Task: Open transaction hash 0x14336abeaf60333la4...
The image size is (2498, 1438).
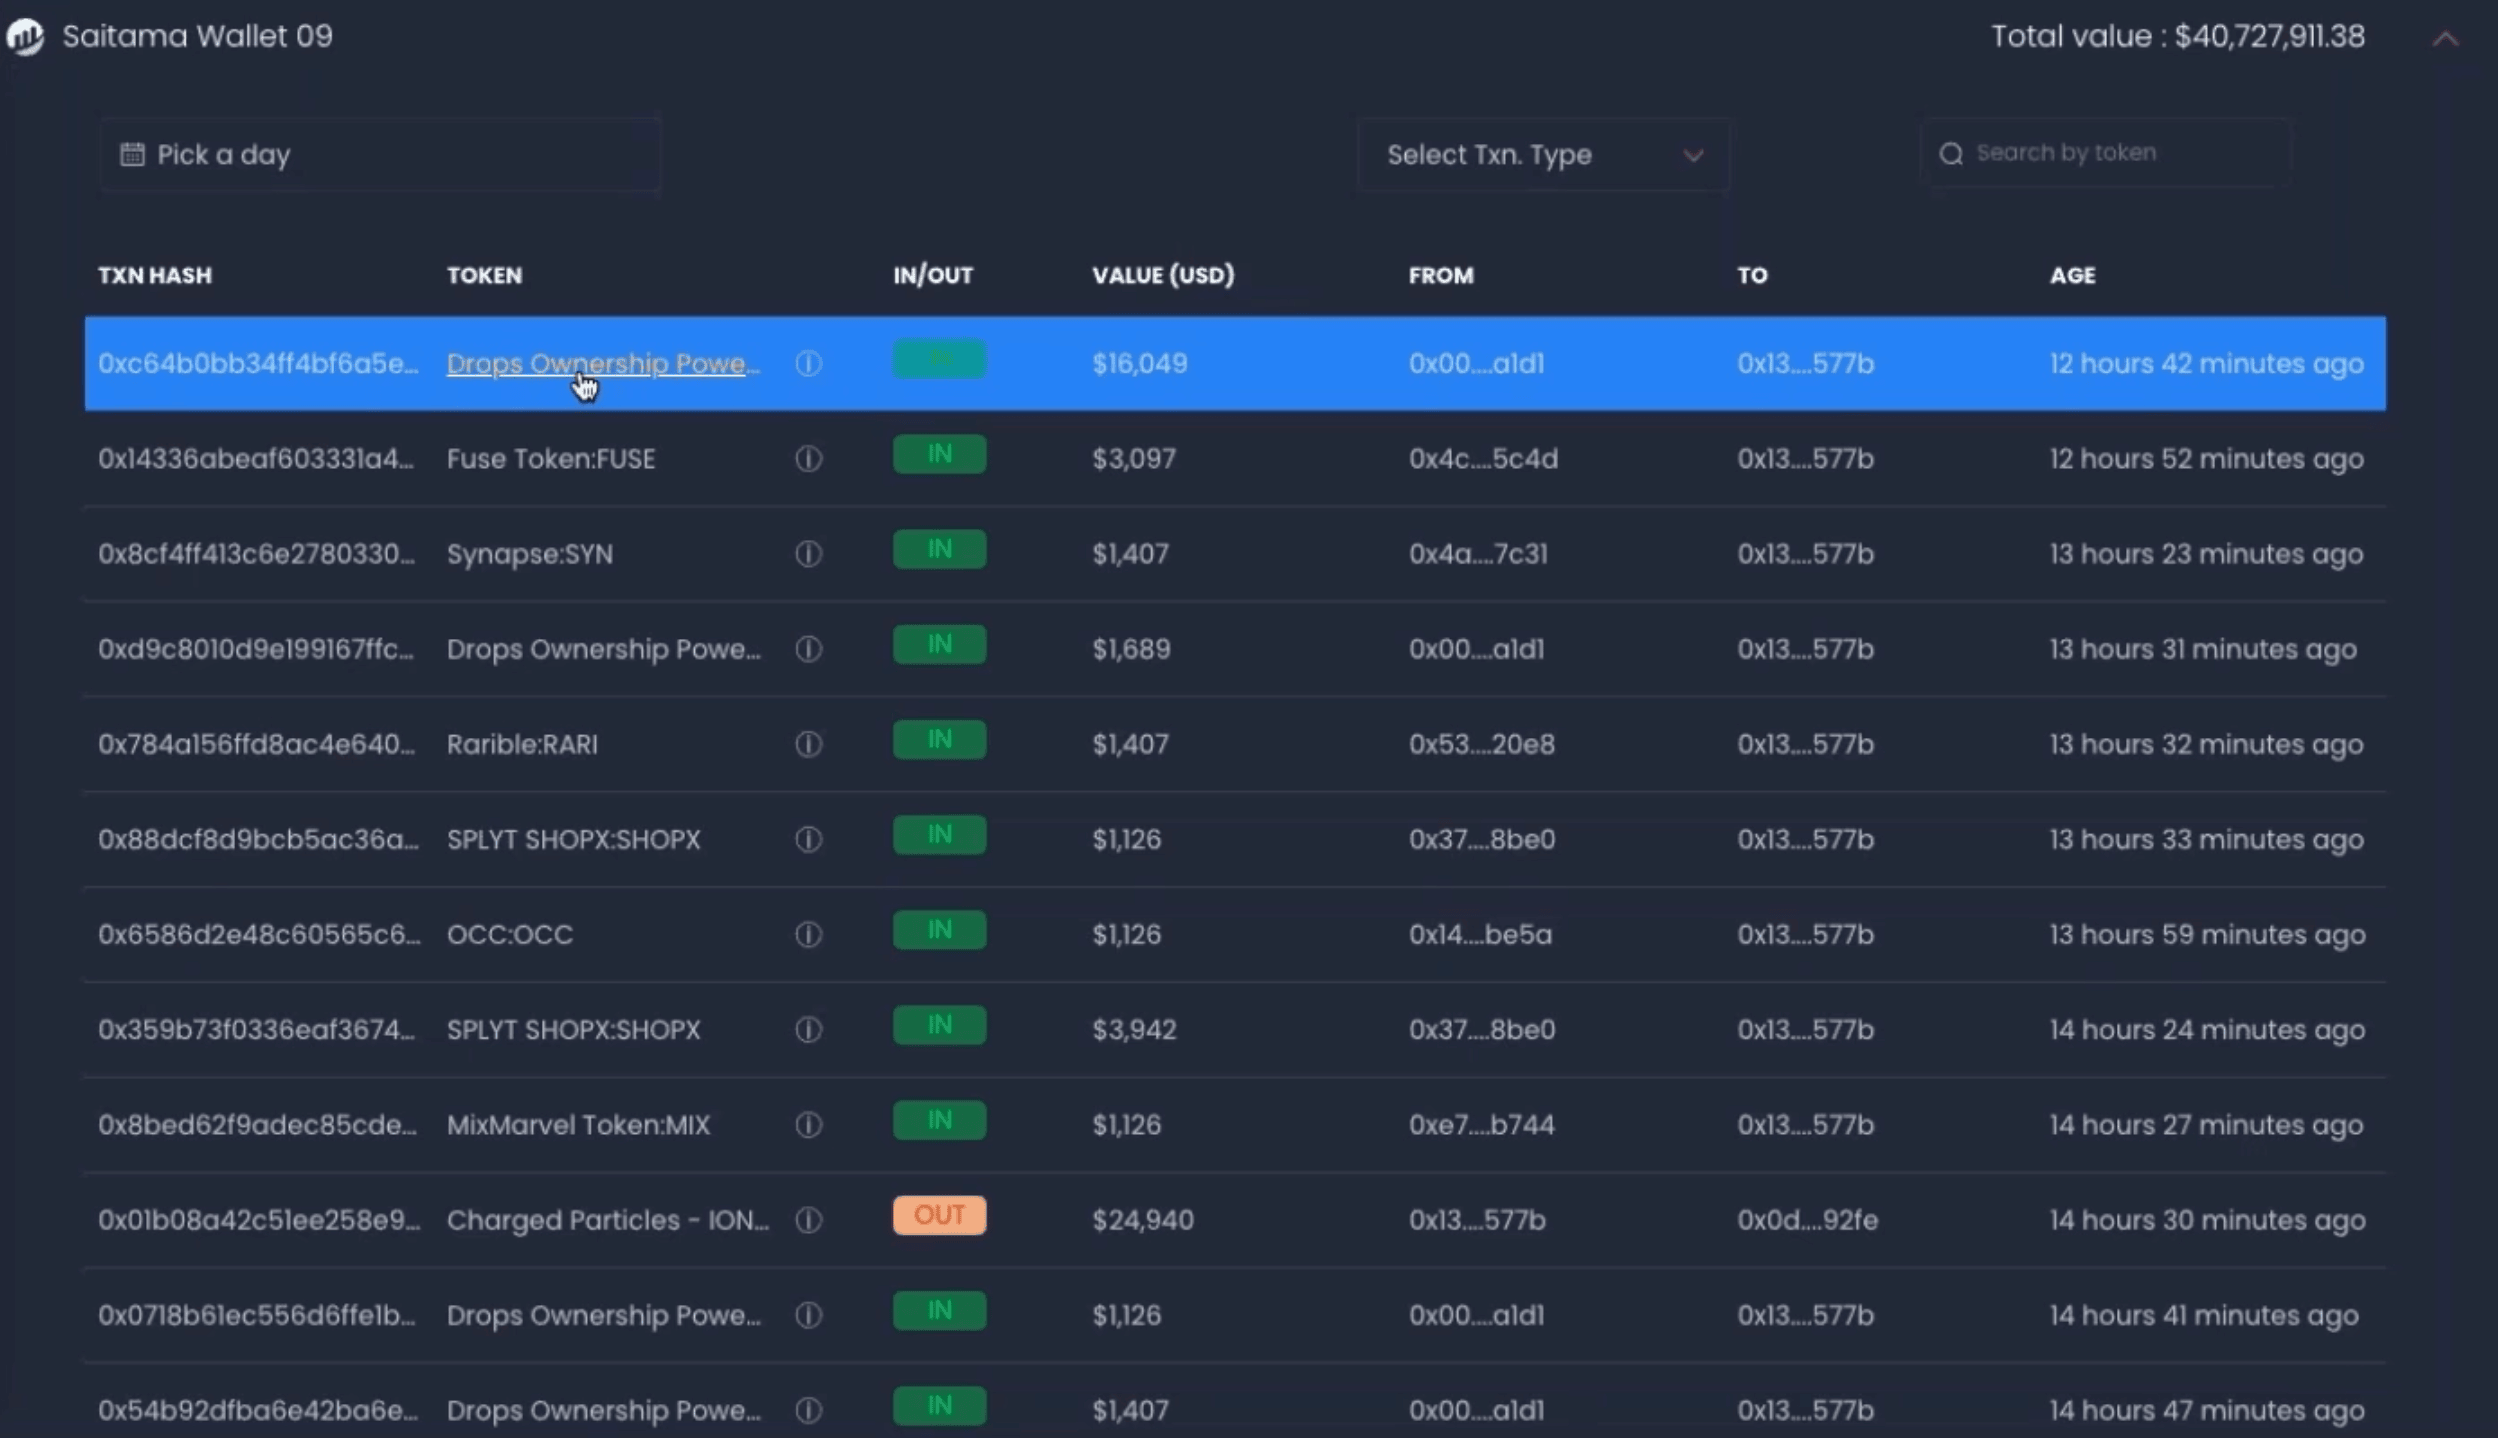Action: (x=256, y=459)
